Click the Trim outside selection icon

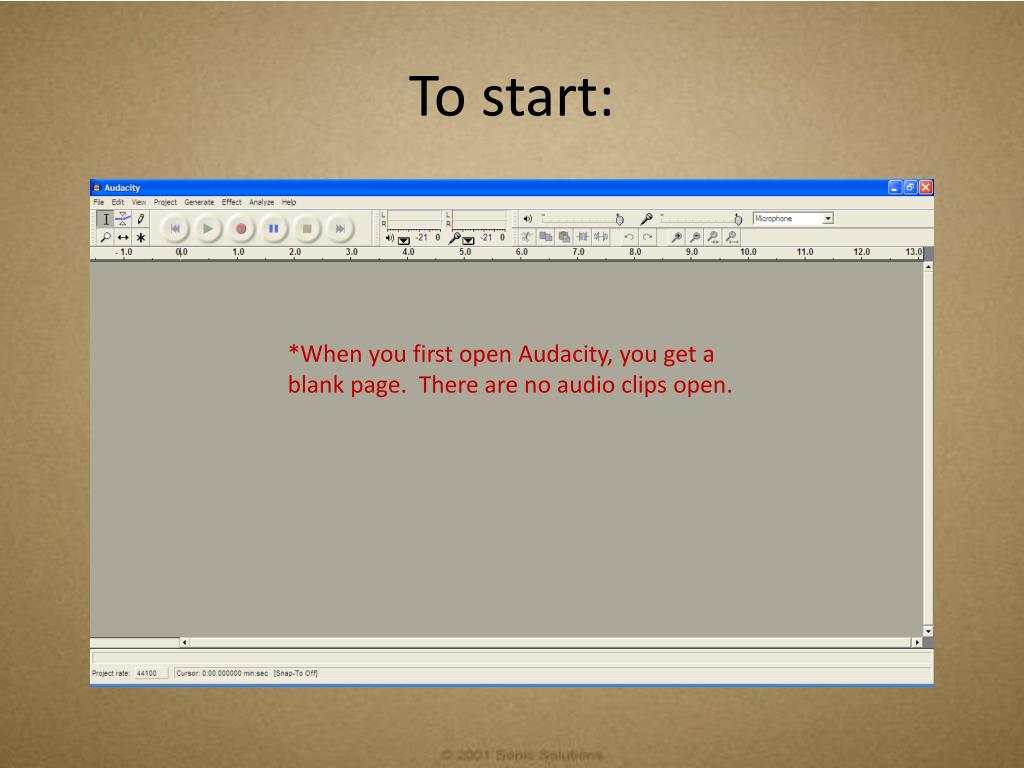(x=583, y=237)
